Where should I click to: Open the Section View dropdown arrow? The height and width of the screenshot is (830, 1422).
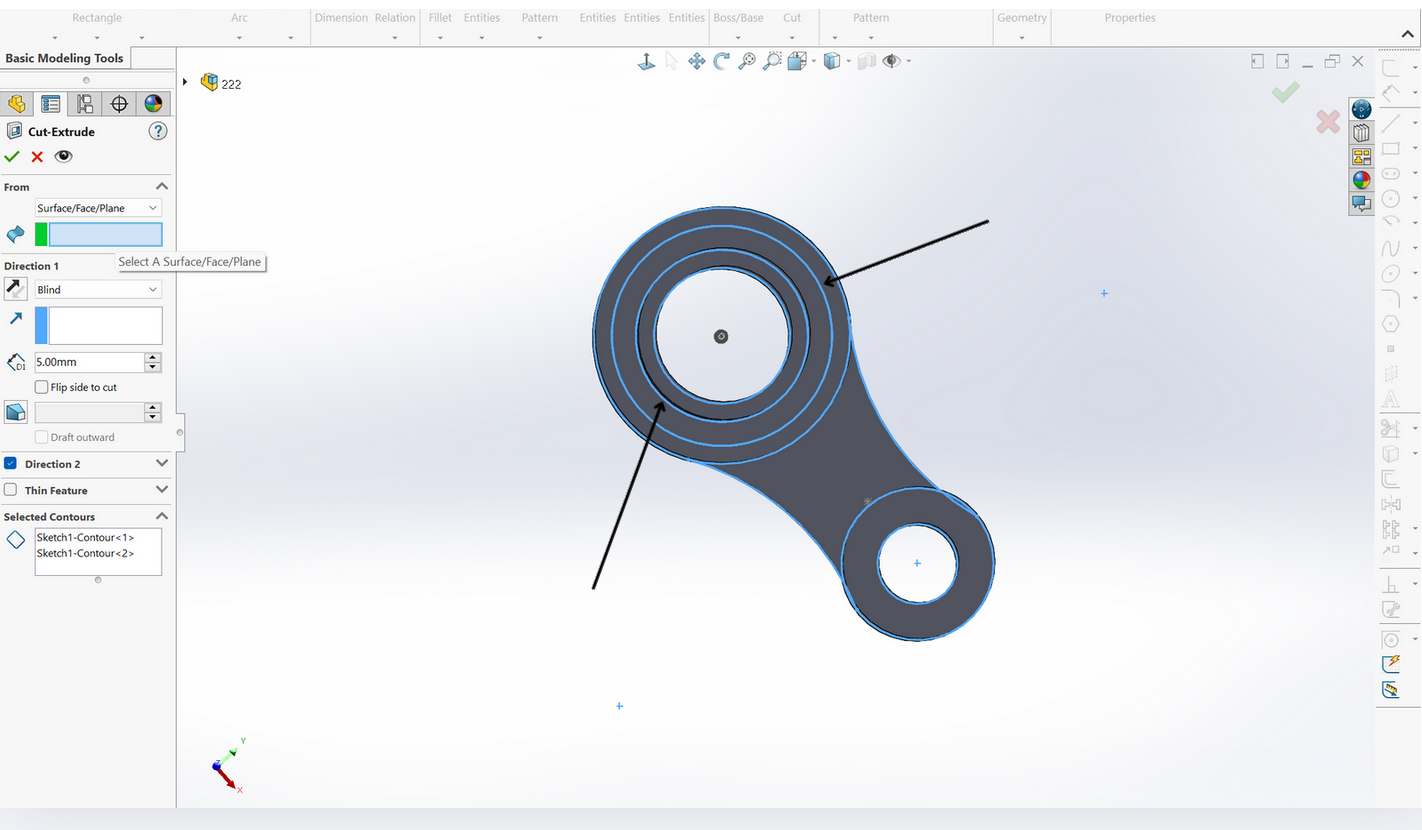point(813,62)
